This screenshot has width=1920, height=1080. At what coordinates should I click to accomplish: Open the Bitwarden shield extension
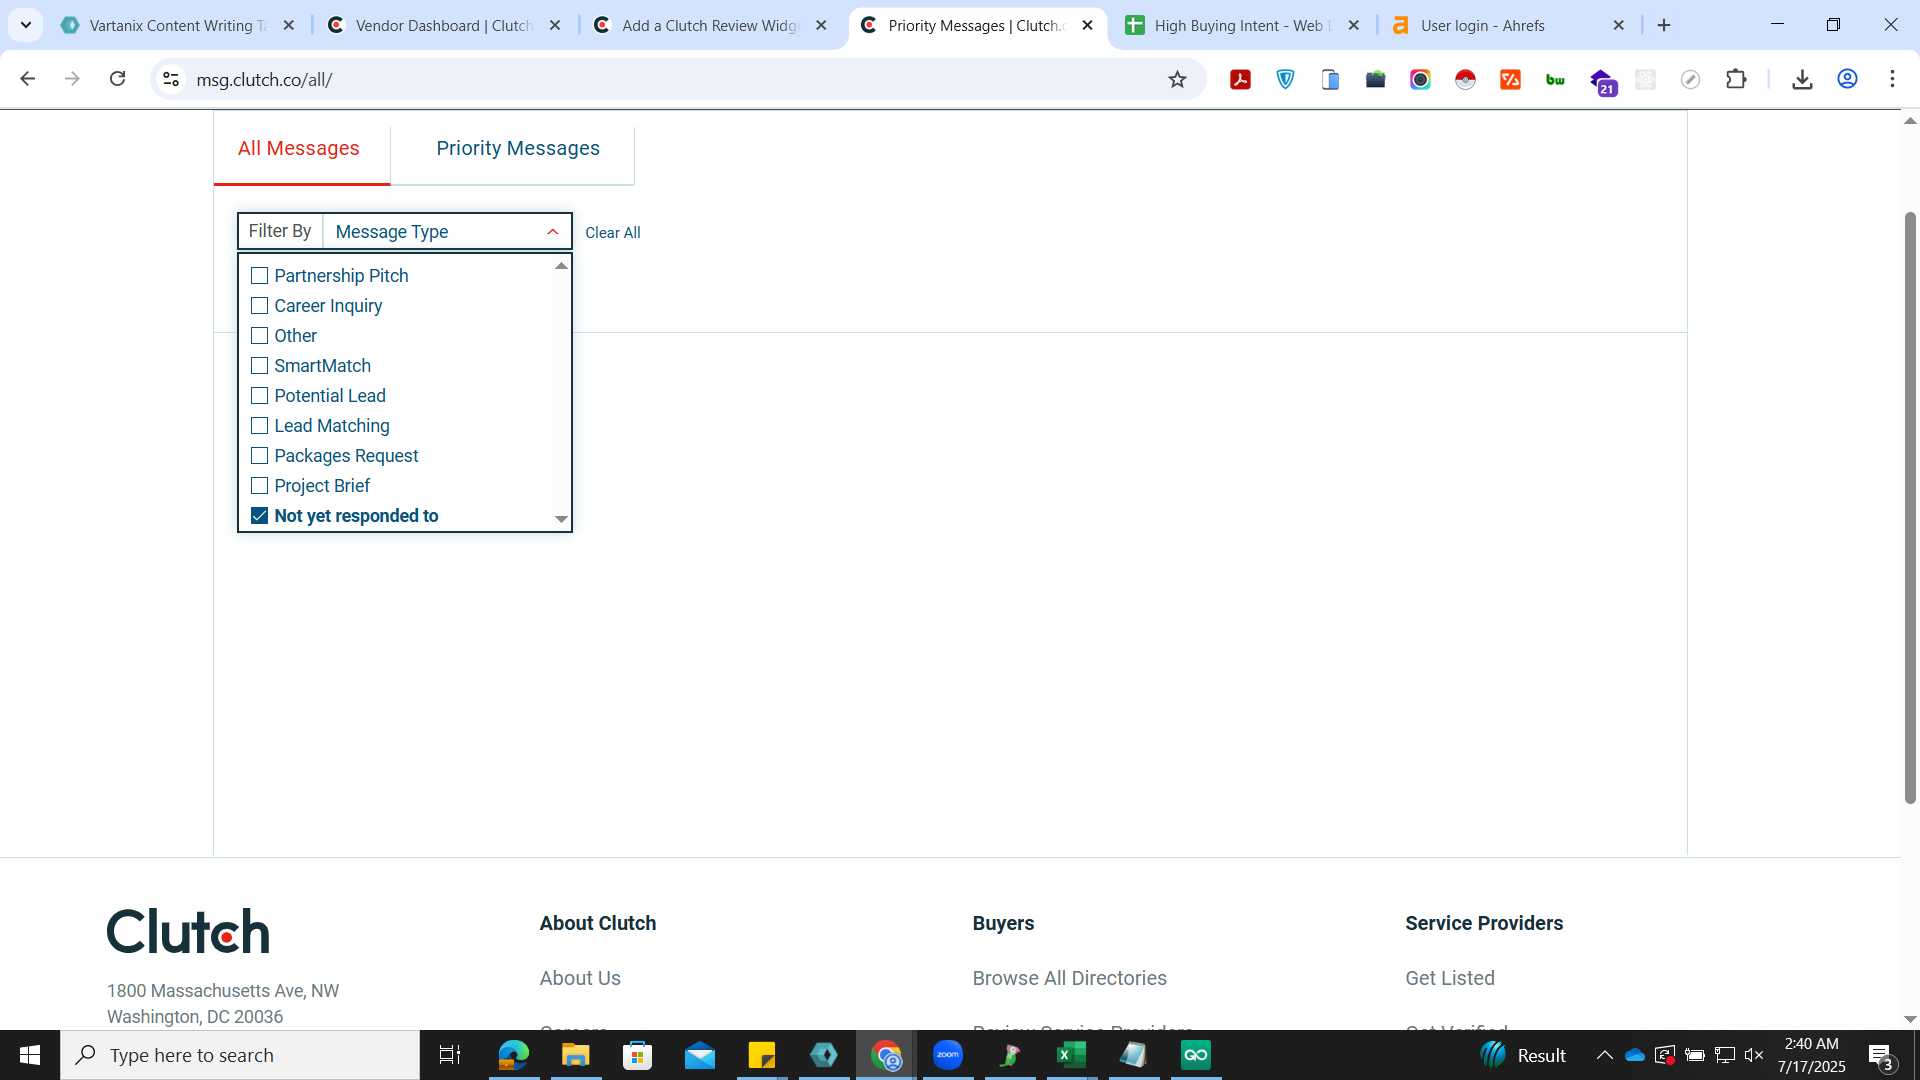tap(1285, 80)
